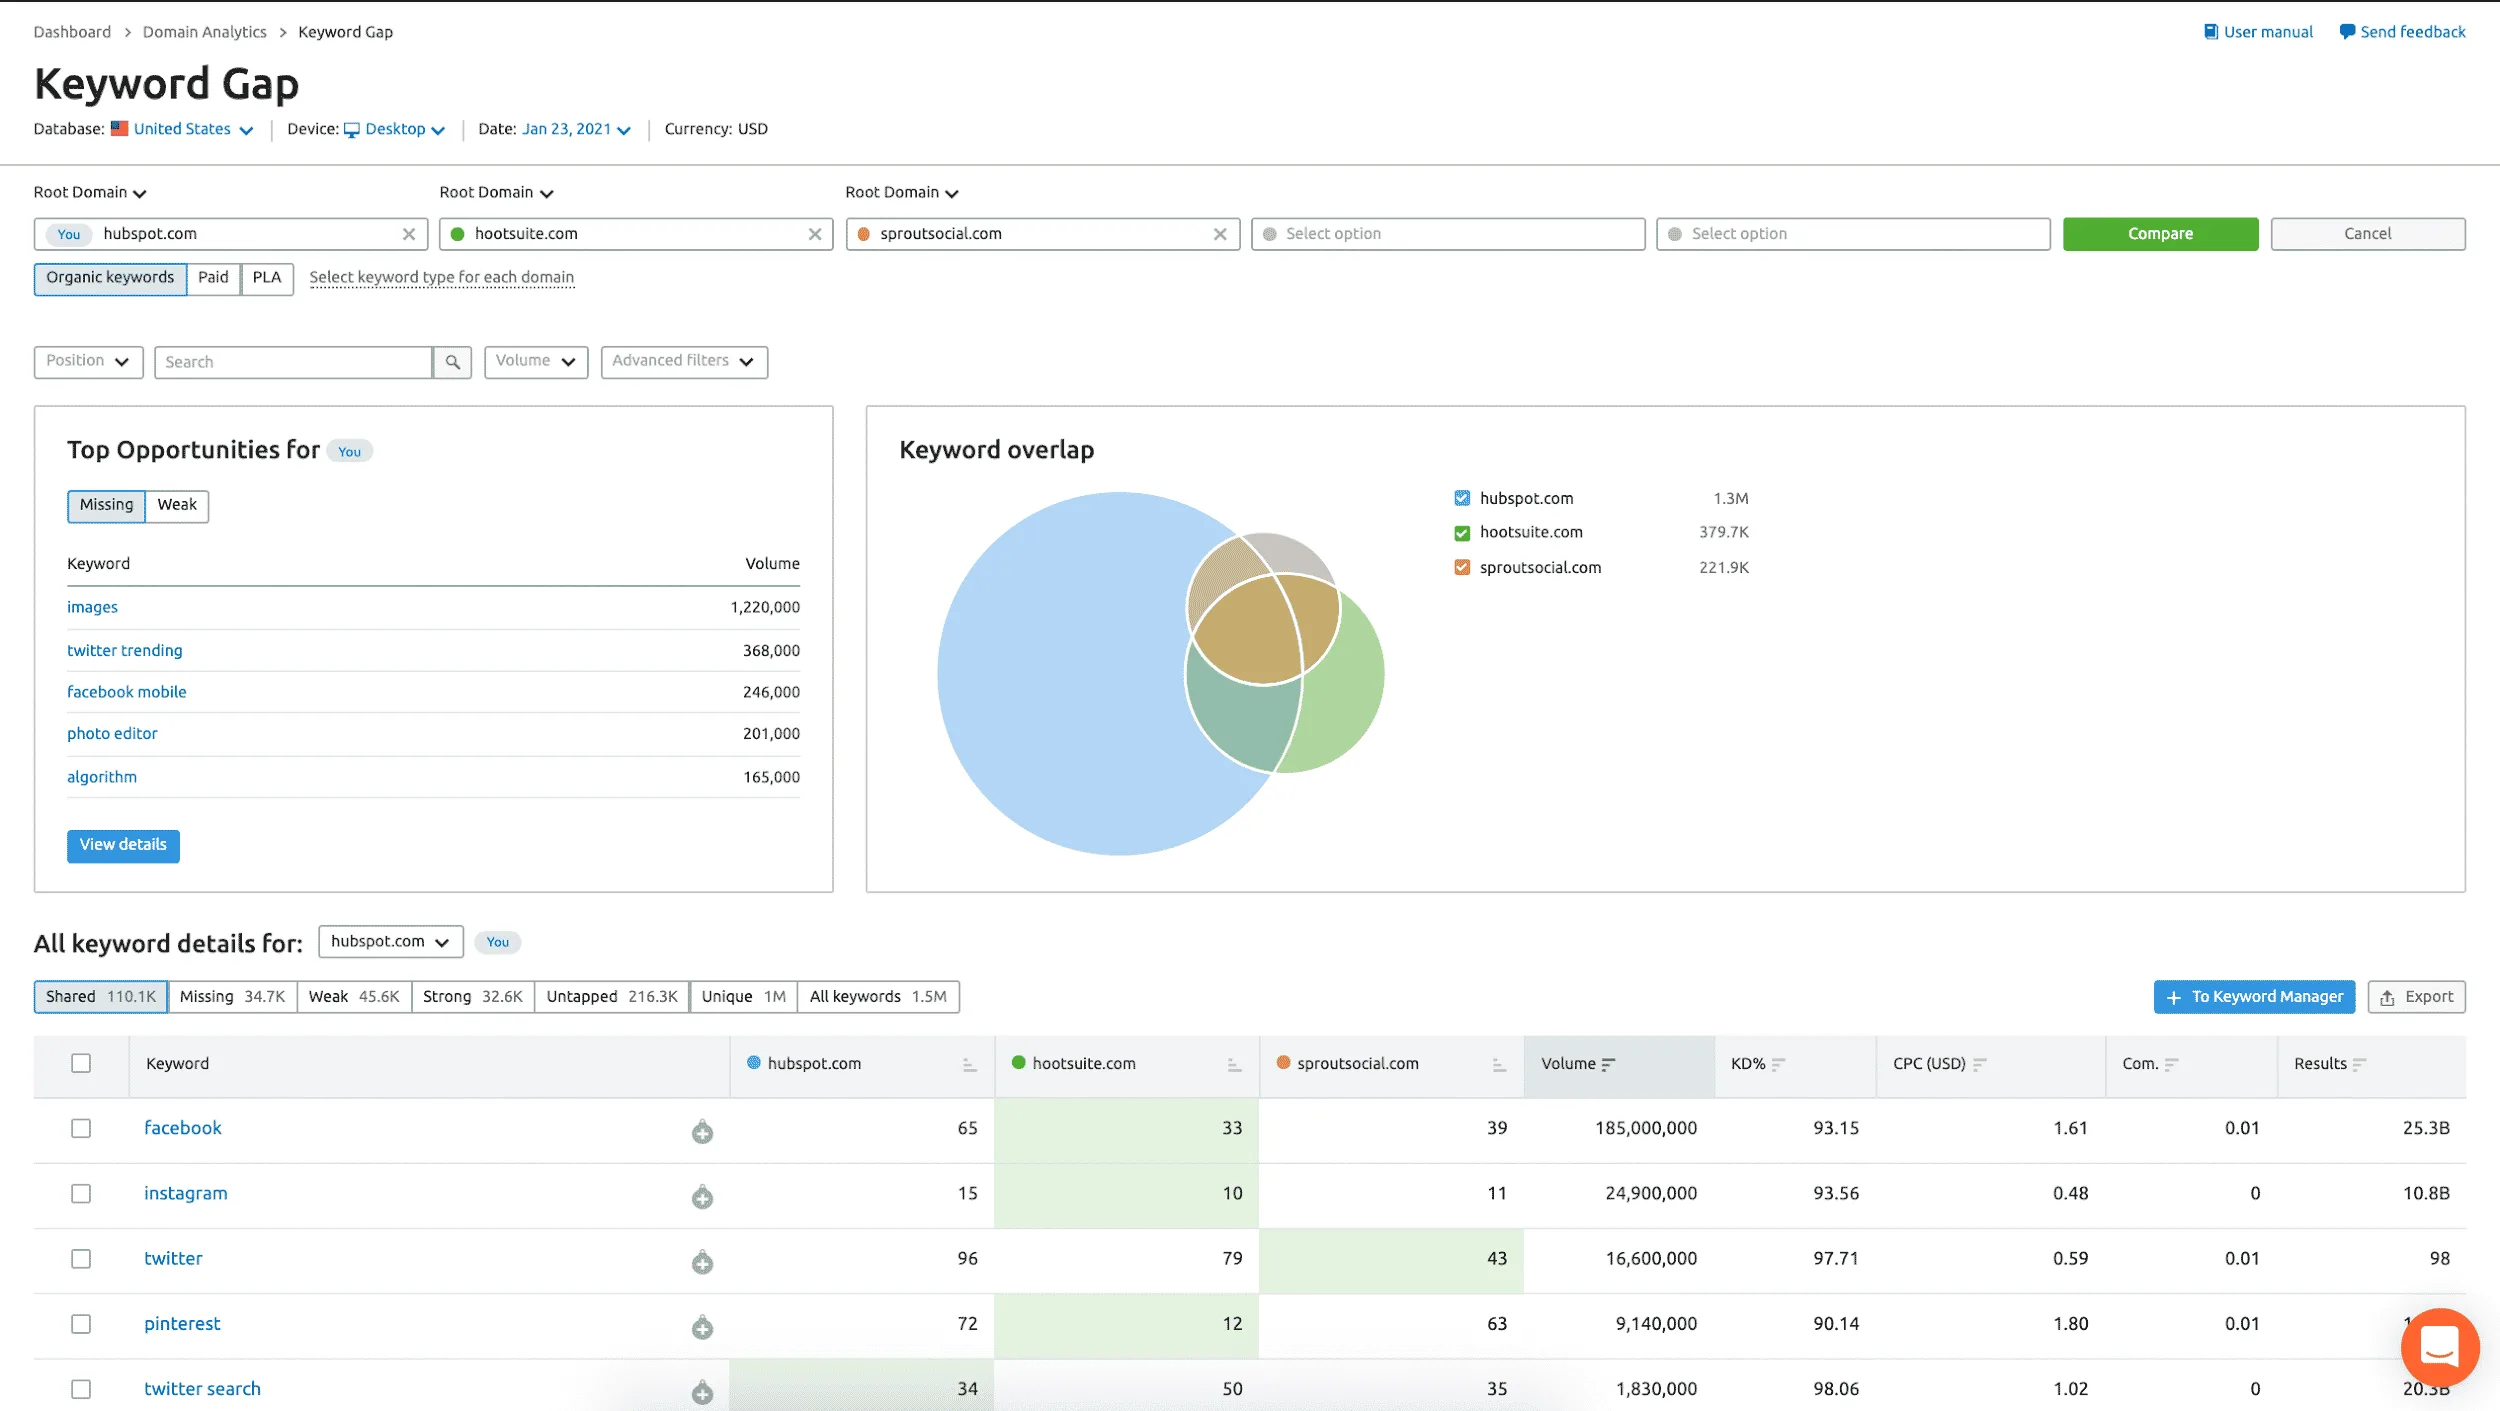Check the facebook row checkbox
This screenshot has width=2500, height=1411.
pos(81,1129)
